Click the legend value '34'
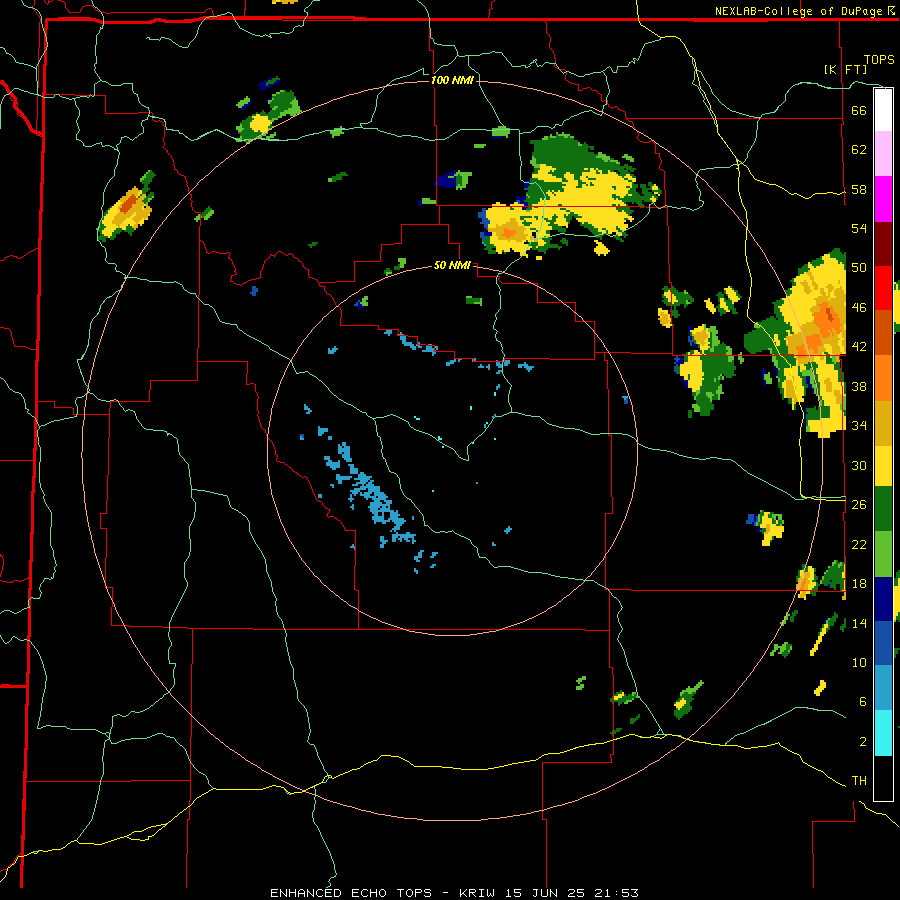Image resolution: width=900 pixels, height=900 pixels. coord(859,425)
